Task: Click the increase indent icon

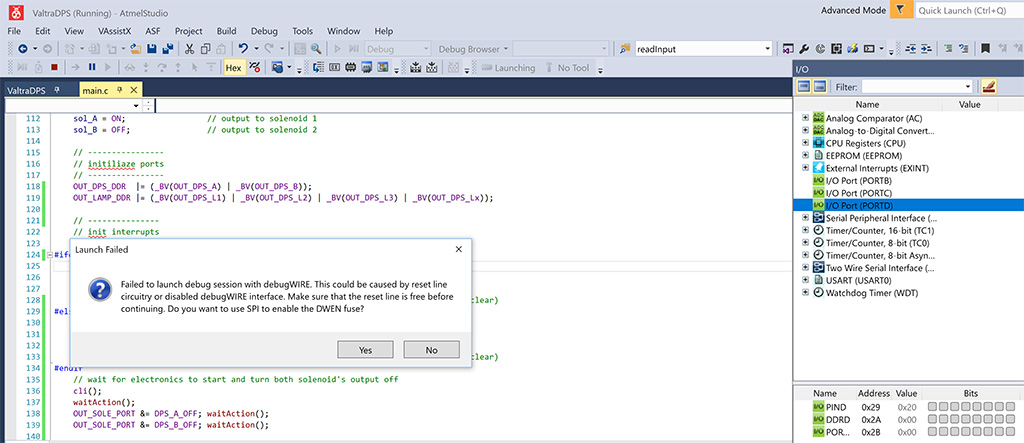Action: 926,48
